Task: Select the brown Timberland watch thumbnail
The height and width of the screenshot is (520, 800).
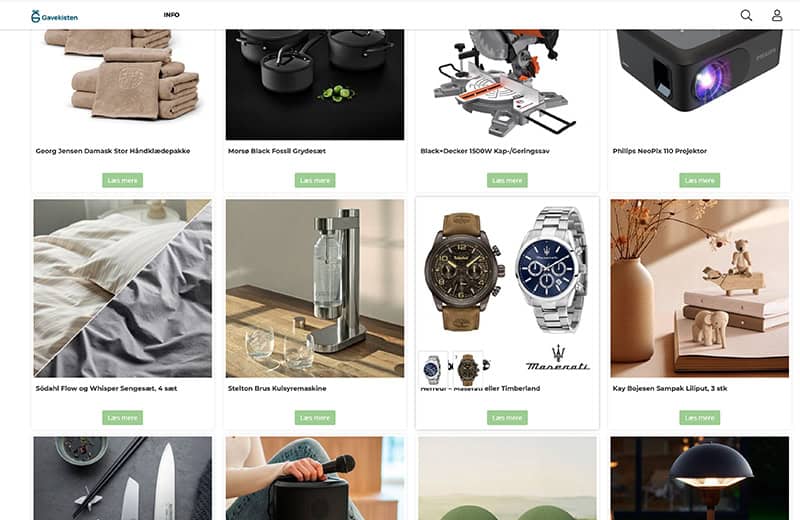Action: click(468, 368)
